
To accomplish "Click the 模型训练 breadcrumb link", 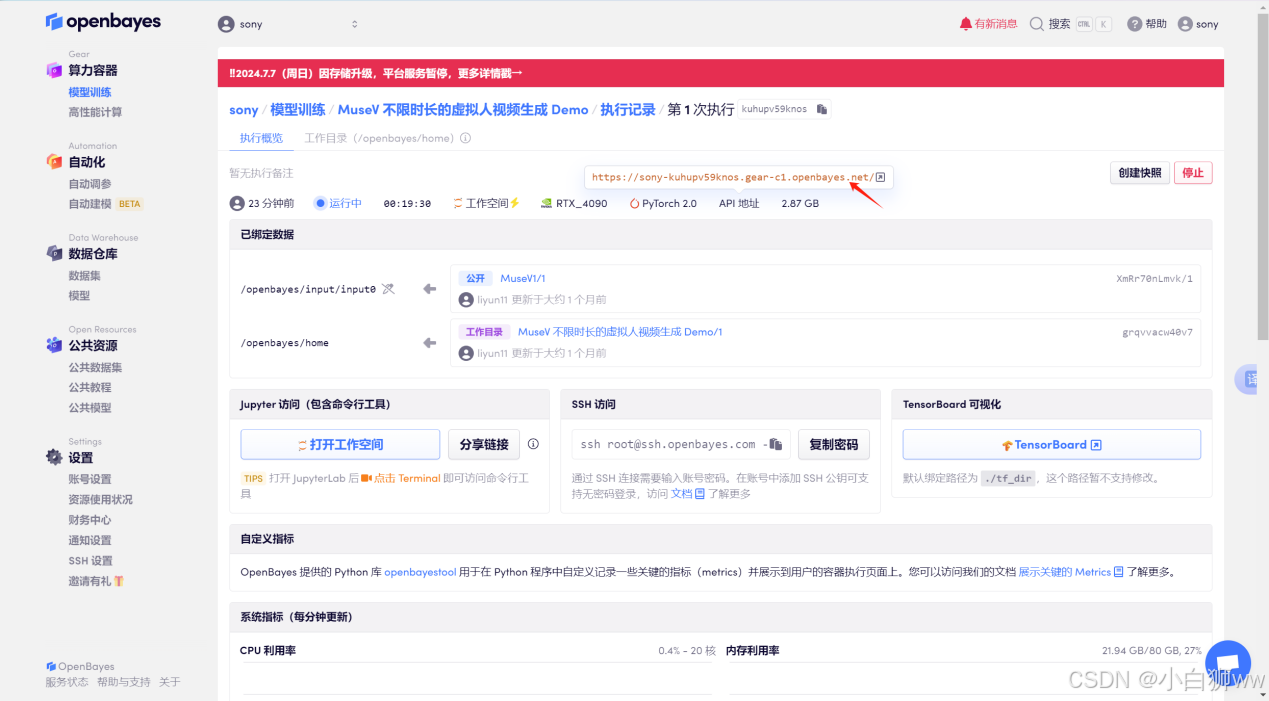I will pyautogui.click(x=298, y=110).
